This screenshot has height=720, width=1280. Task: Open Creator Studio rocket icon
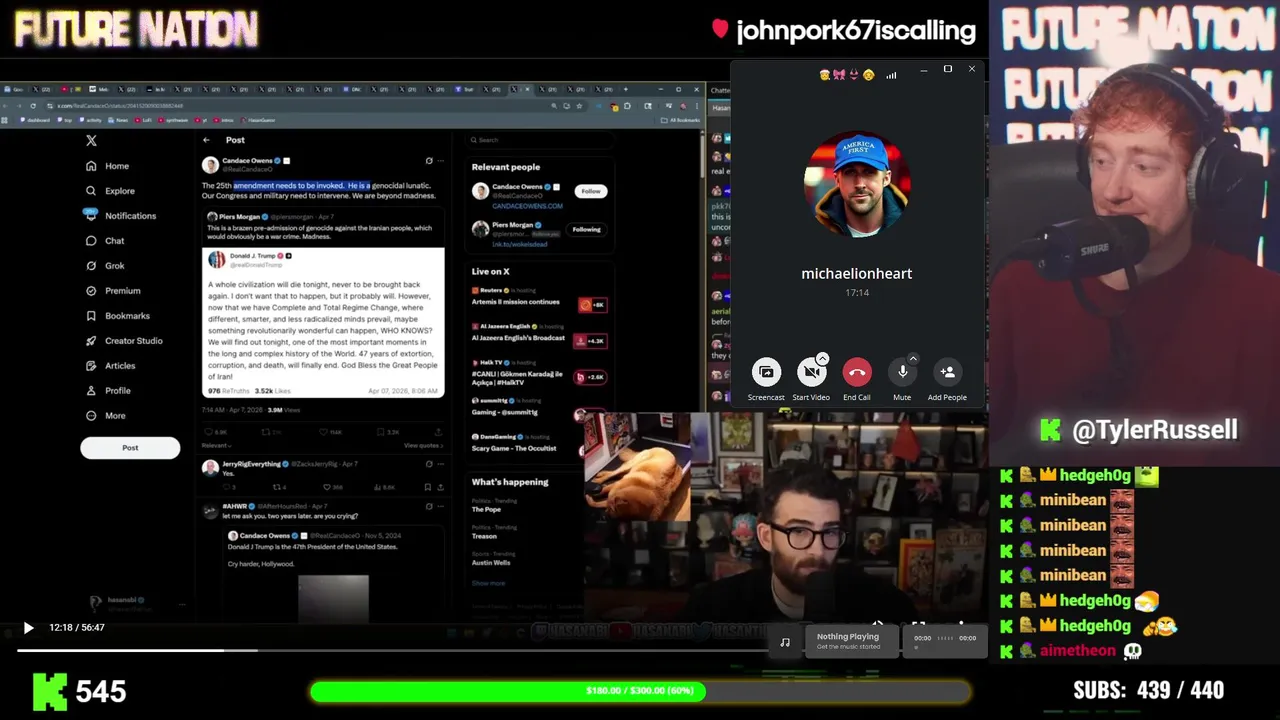pyautogui.click(x=91, y=341)
